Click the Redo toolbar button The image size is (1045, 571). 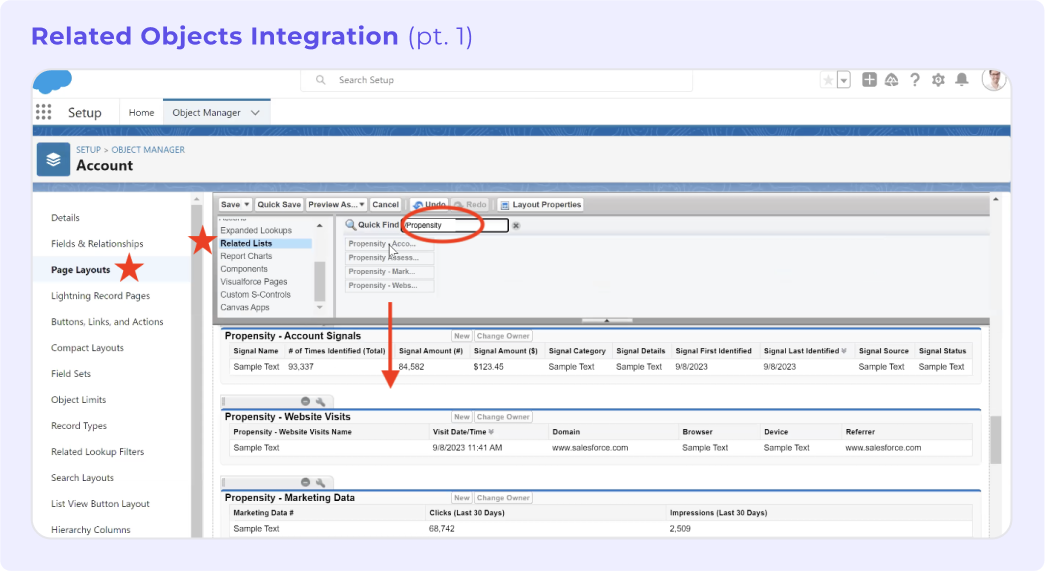pyautogui.click(x=471, y=205)
